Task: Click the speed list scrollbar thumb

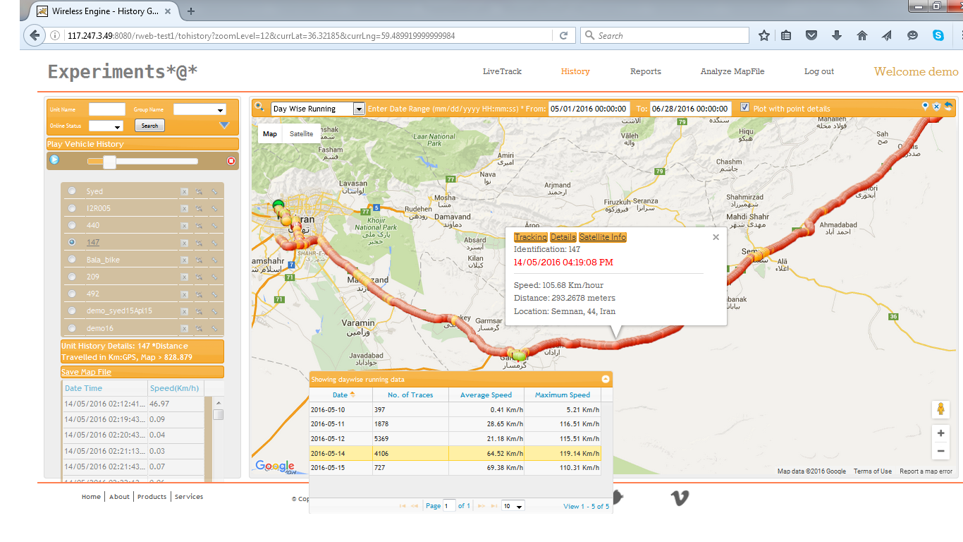Action: tap(218, 414)
